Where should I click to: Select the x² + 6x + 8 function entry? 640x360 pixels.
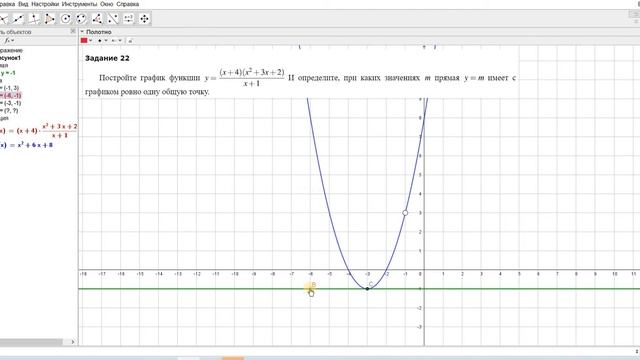[27, 145]
